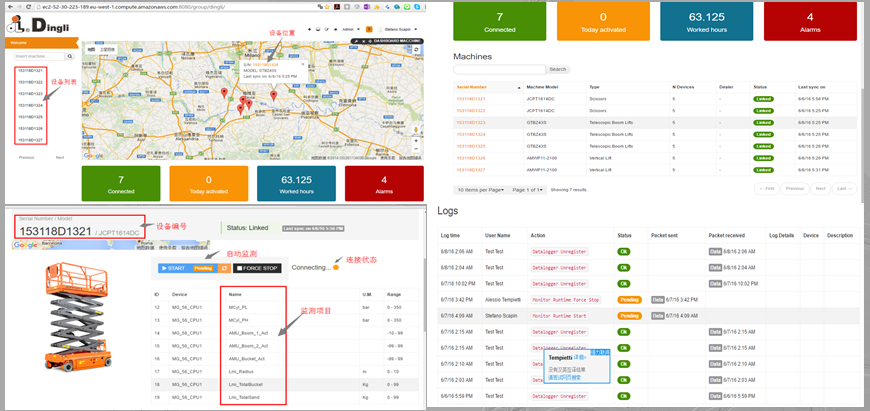Open the items per page dropdown
Viewport: 870px width, 411px height.
(x=481, y=189)
